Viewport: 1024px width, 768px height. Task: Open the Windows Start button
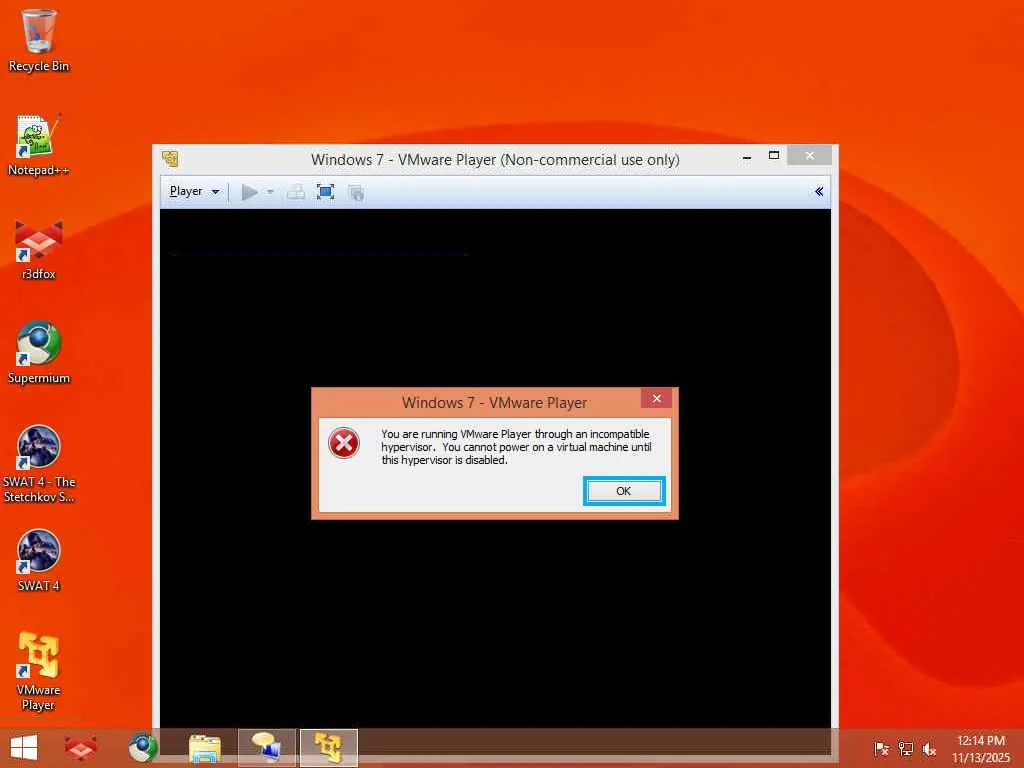24,748
